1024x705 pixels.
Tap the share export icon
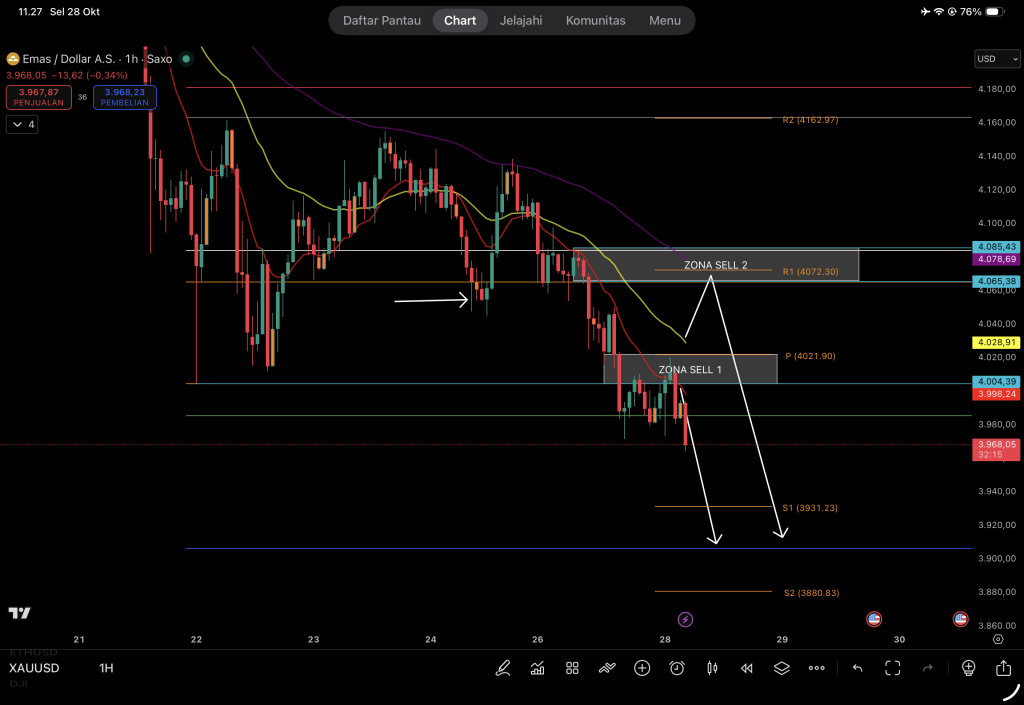[x=1003, y=668]
